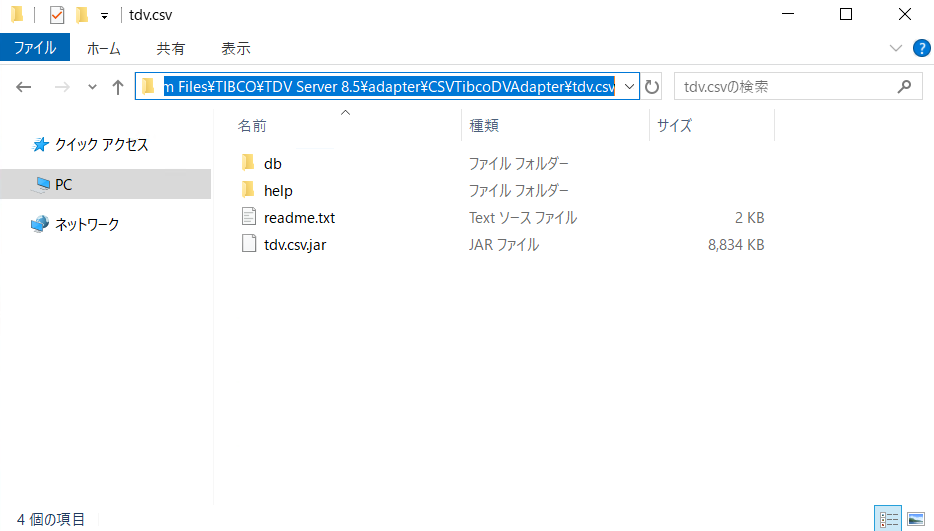934x531 pixels.
Task: Click the help folder icon
Action: pos(248,190)
